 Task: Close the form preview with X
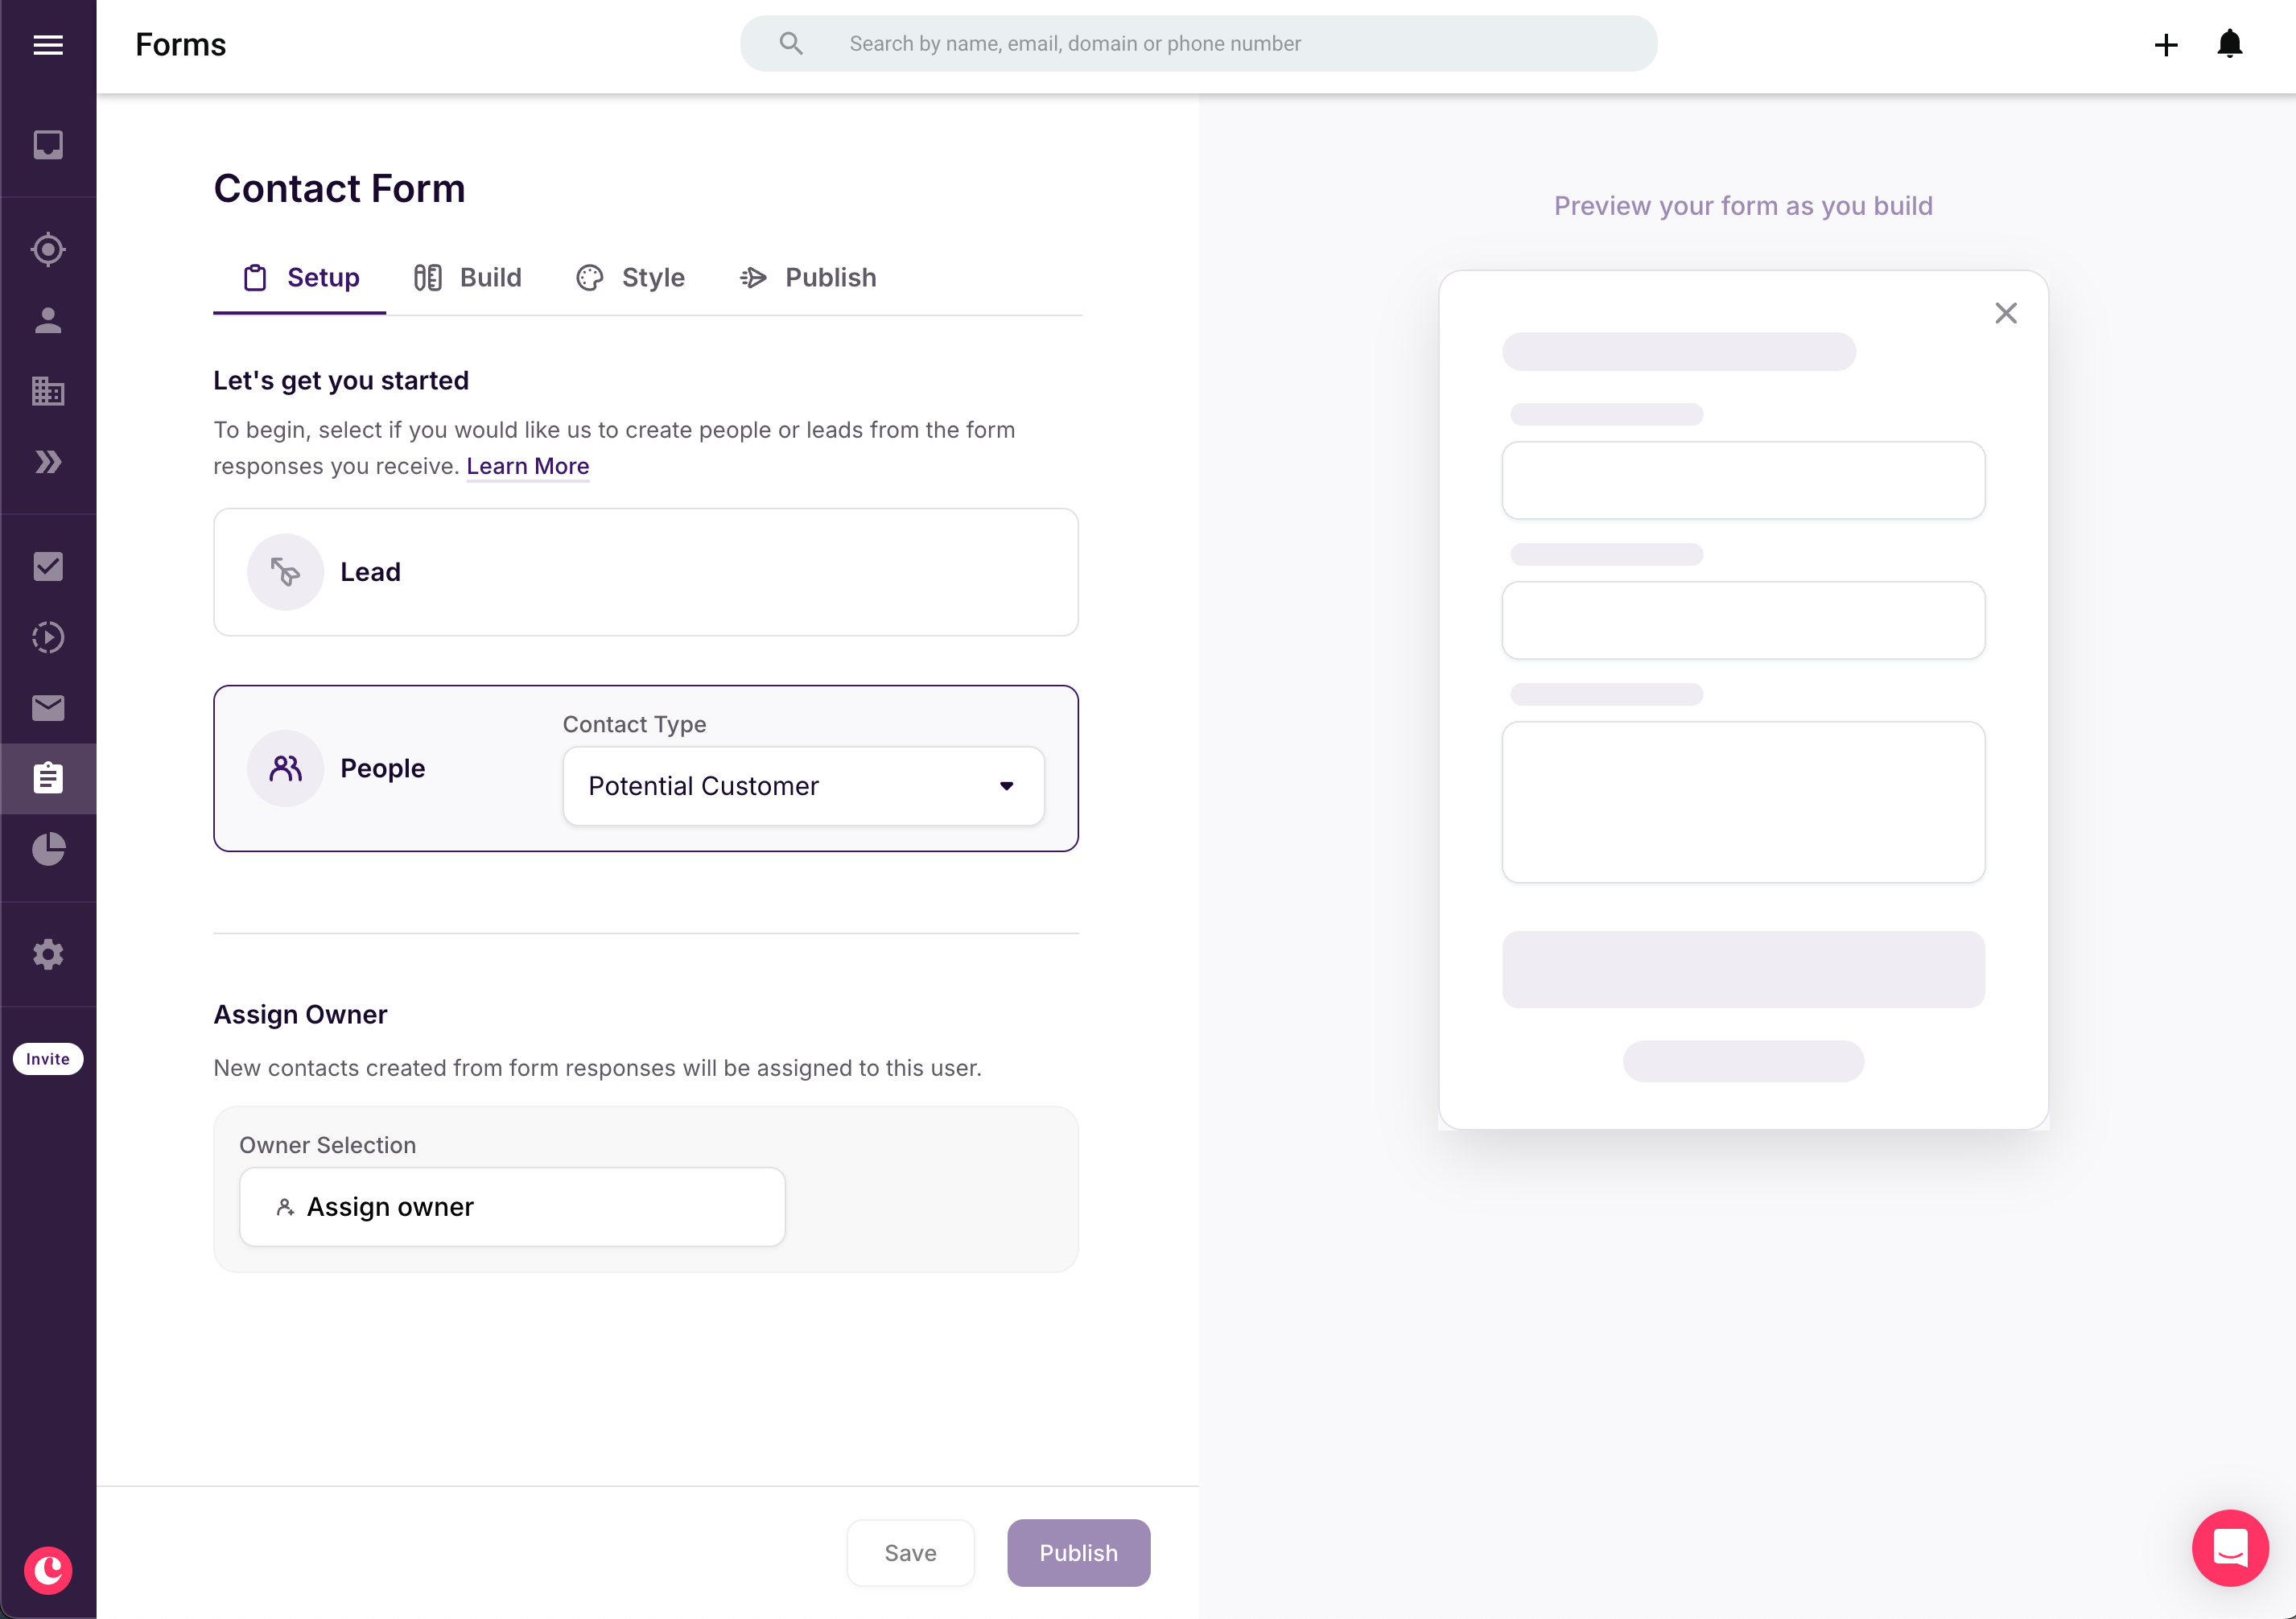pos(2006,314)
